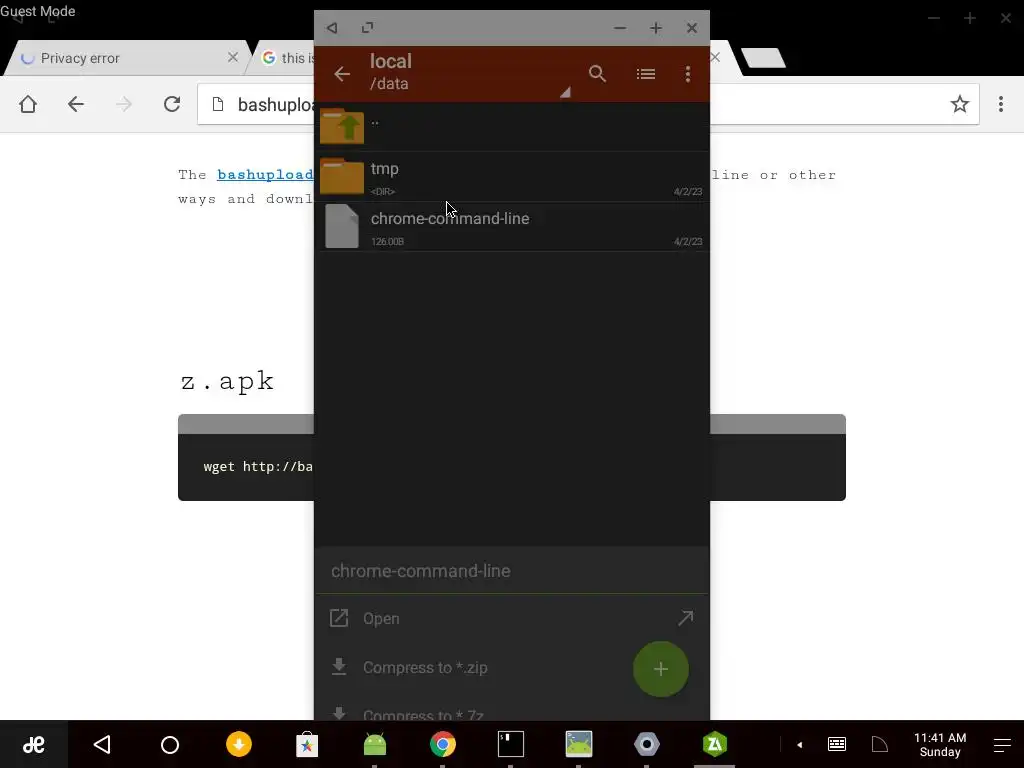
Task: Open the terminal app in taskbar
Action: point(511,744)
